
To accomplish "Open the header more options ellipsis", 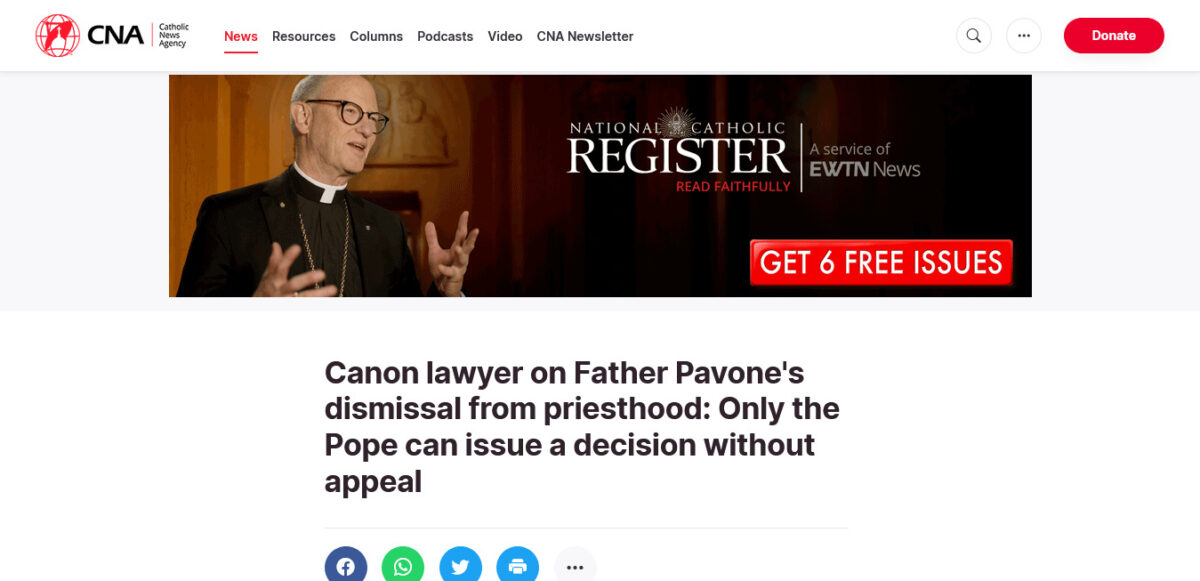I will pyautogui.click(x=1023, y=36).
